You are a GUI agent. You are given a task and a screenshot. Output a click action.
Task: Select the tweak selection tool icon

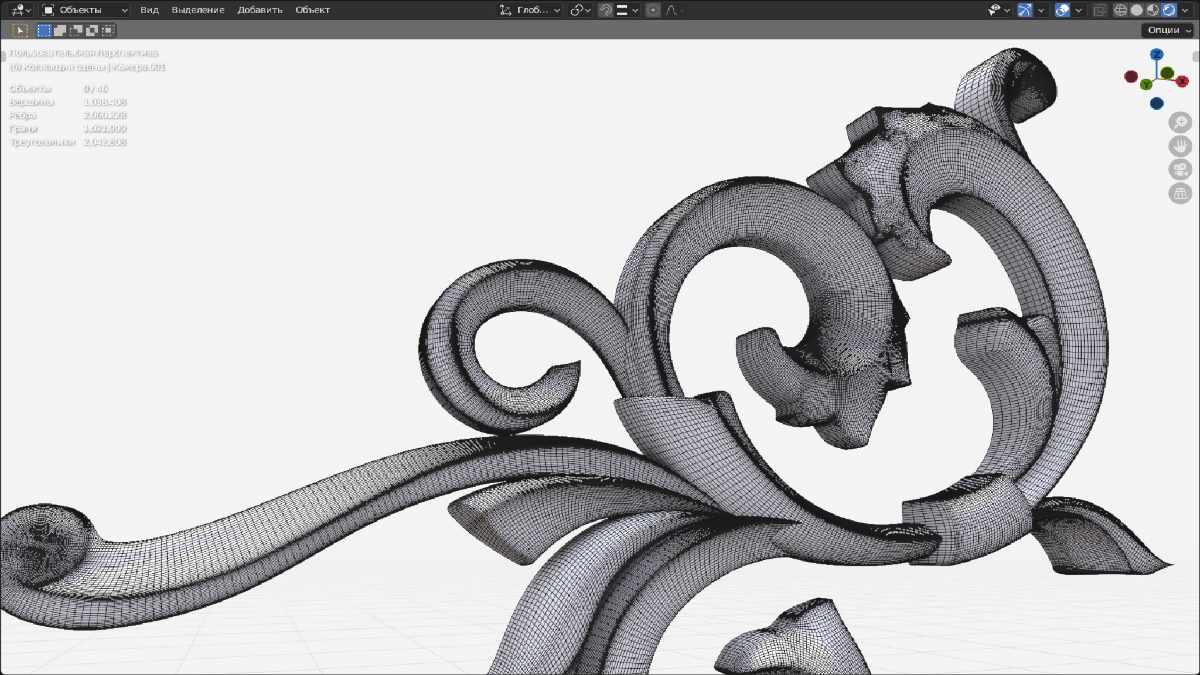(19, 30)
